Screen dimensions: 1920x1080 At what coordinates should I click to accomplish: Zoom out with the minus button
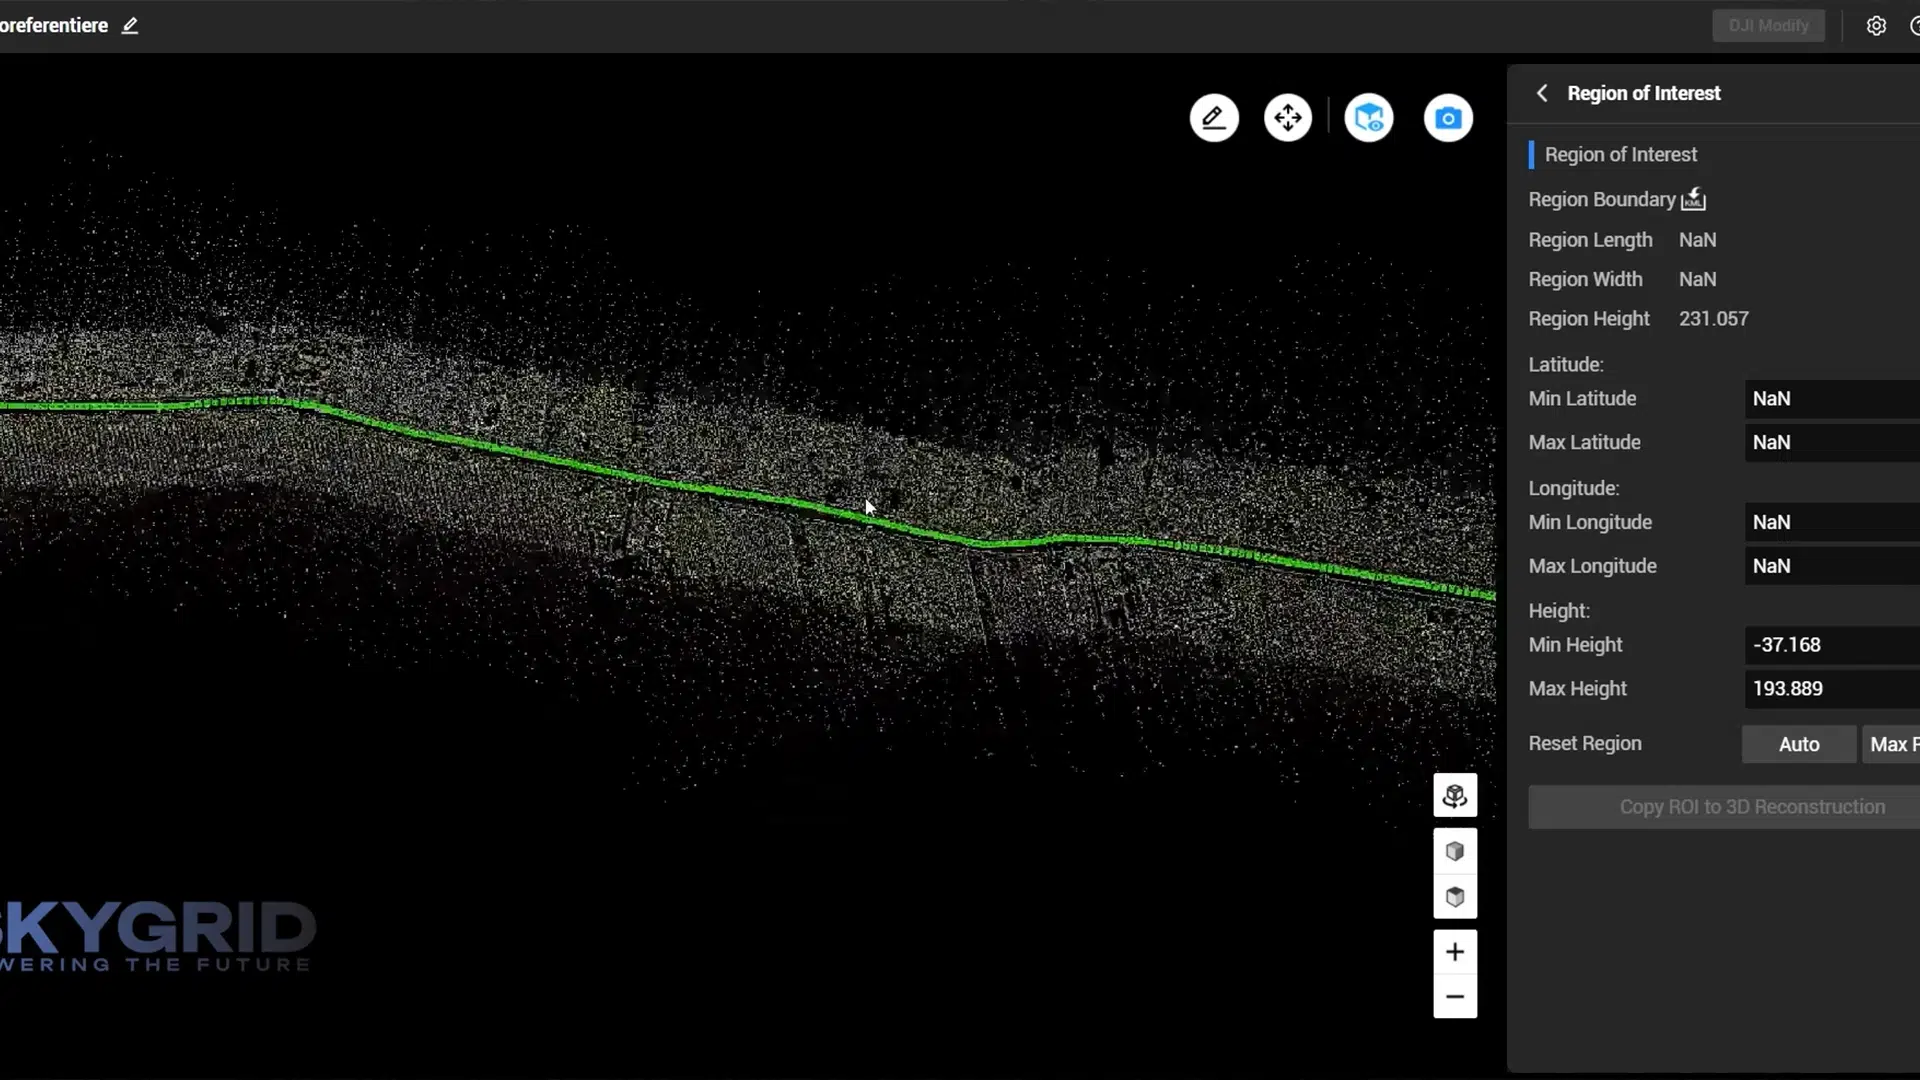click(1455, 997)
